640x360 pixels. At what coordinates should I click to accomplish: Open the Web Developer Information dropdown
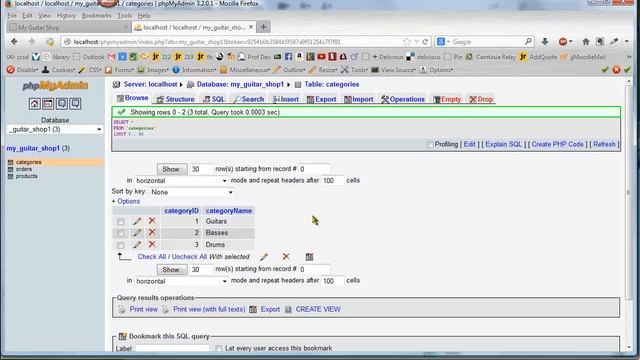tap(195, 70)
